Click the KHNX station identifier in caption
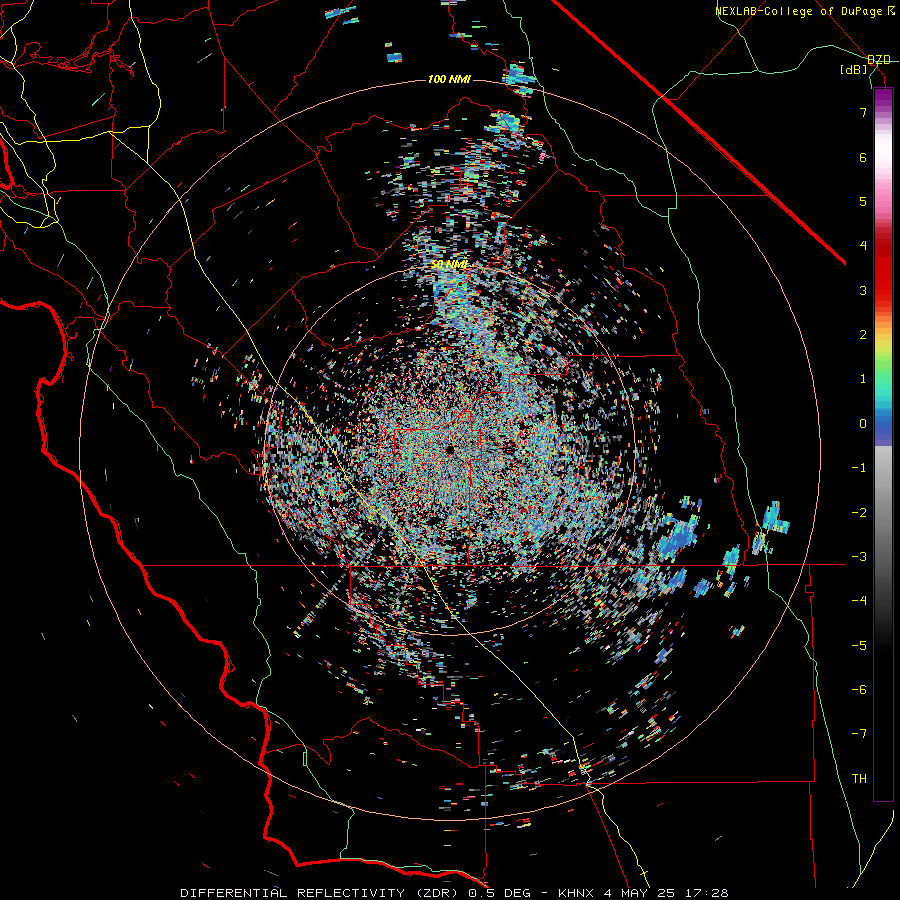This screenshot has height=900, width=900. pos(577,893)
